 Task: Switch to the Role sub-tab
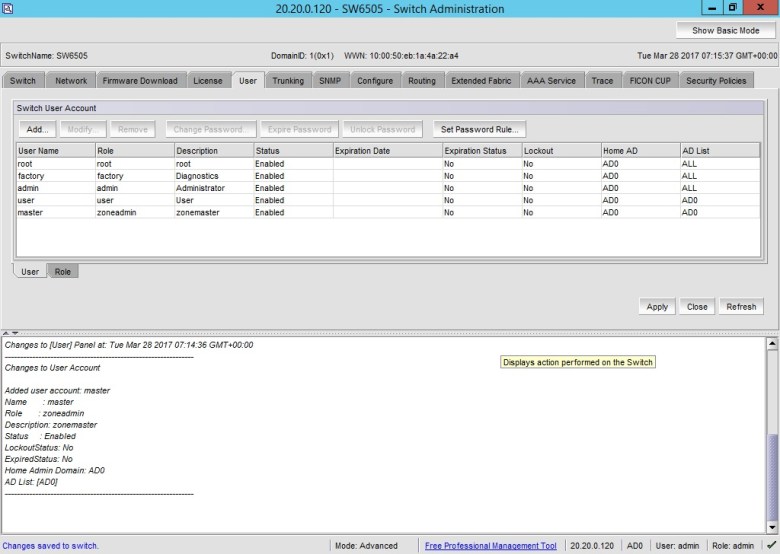(63, 272)
